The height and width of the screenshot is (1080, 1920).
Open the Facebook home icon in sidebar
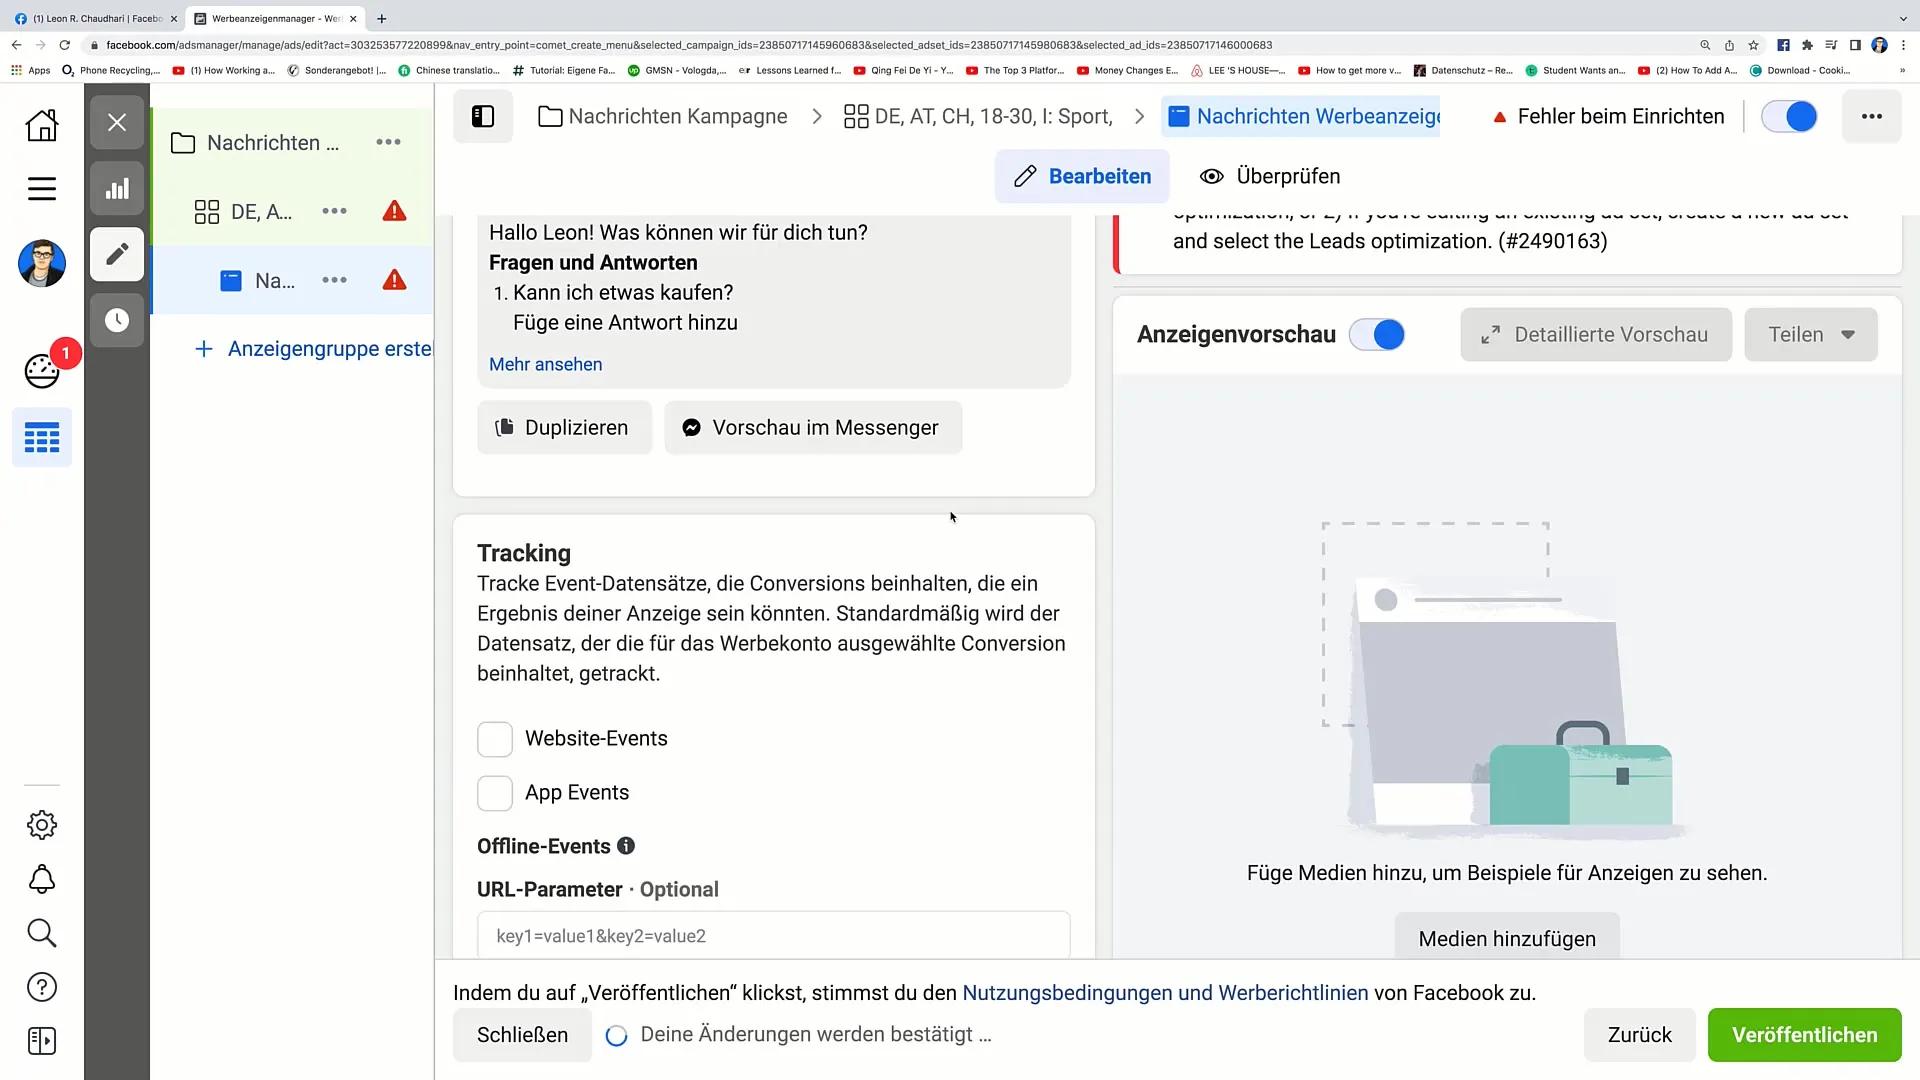(x=42, y=125)
